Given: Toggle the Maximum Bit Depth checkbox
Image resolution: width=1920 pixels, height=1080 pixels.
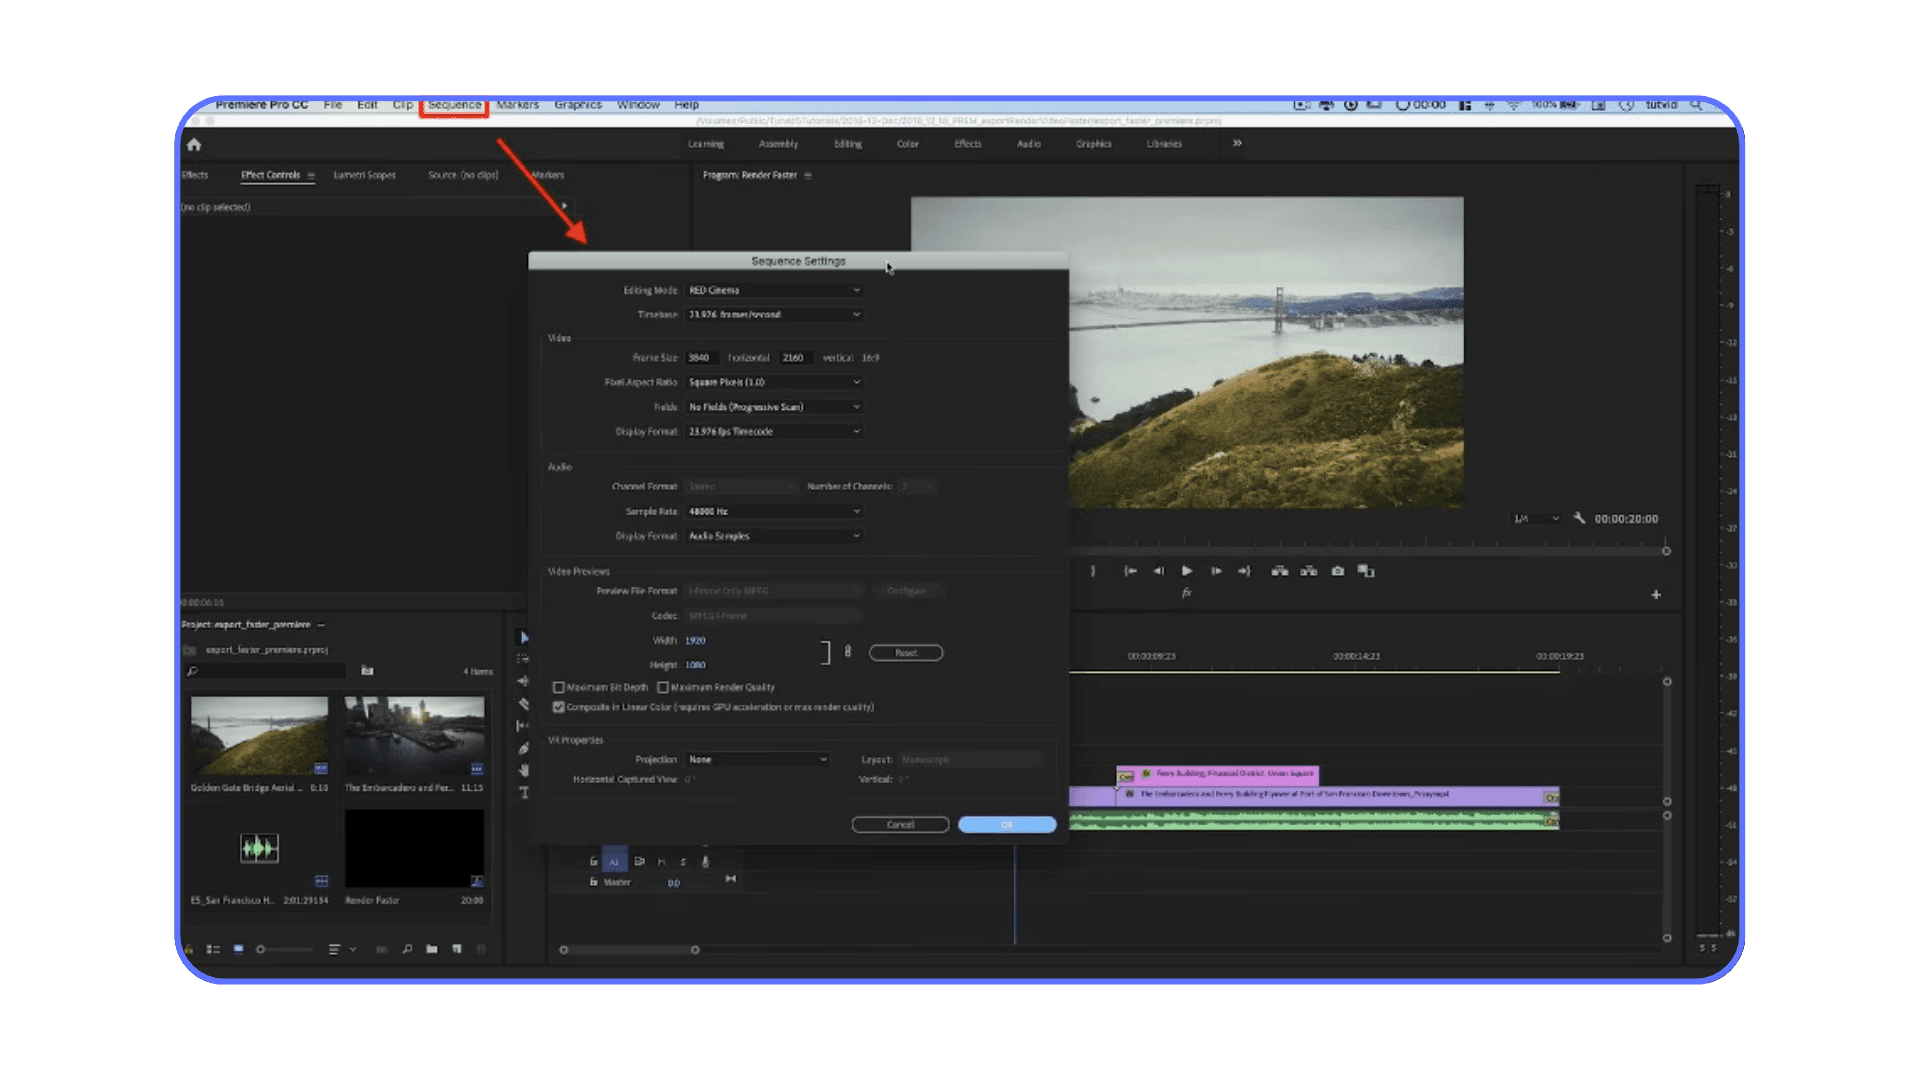Looking at the screenshot, I should pos(558,688).
